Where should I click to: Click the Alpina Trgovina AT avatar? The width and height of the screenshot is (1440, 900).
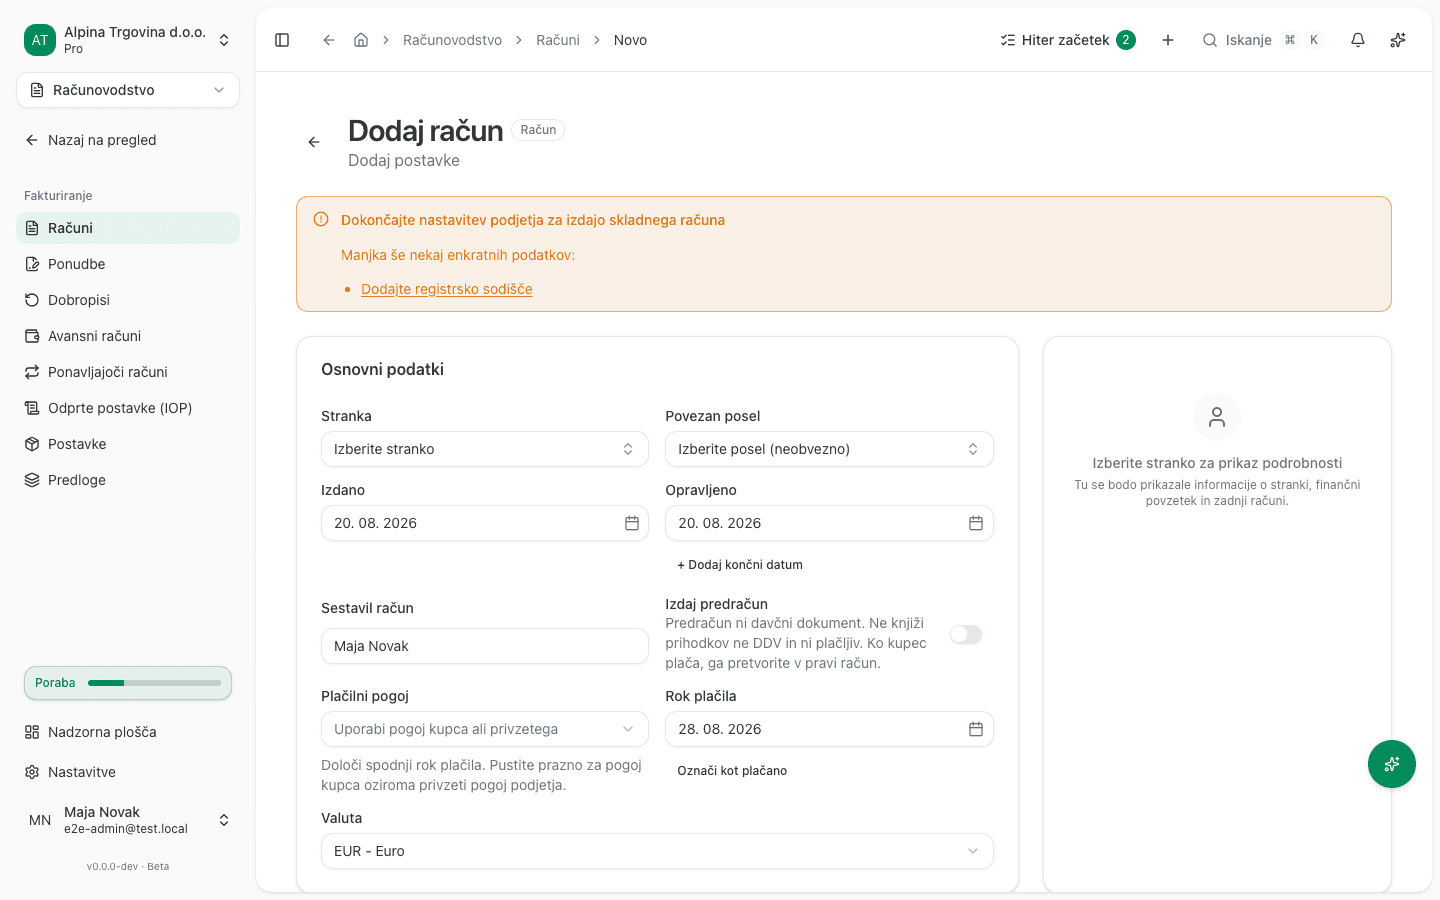40,40
